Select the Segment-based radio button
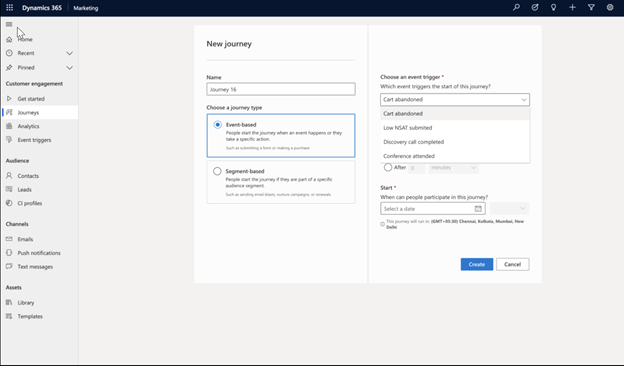The image size is (624, 366). (217, 171)
